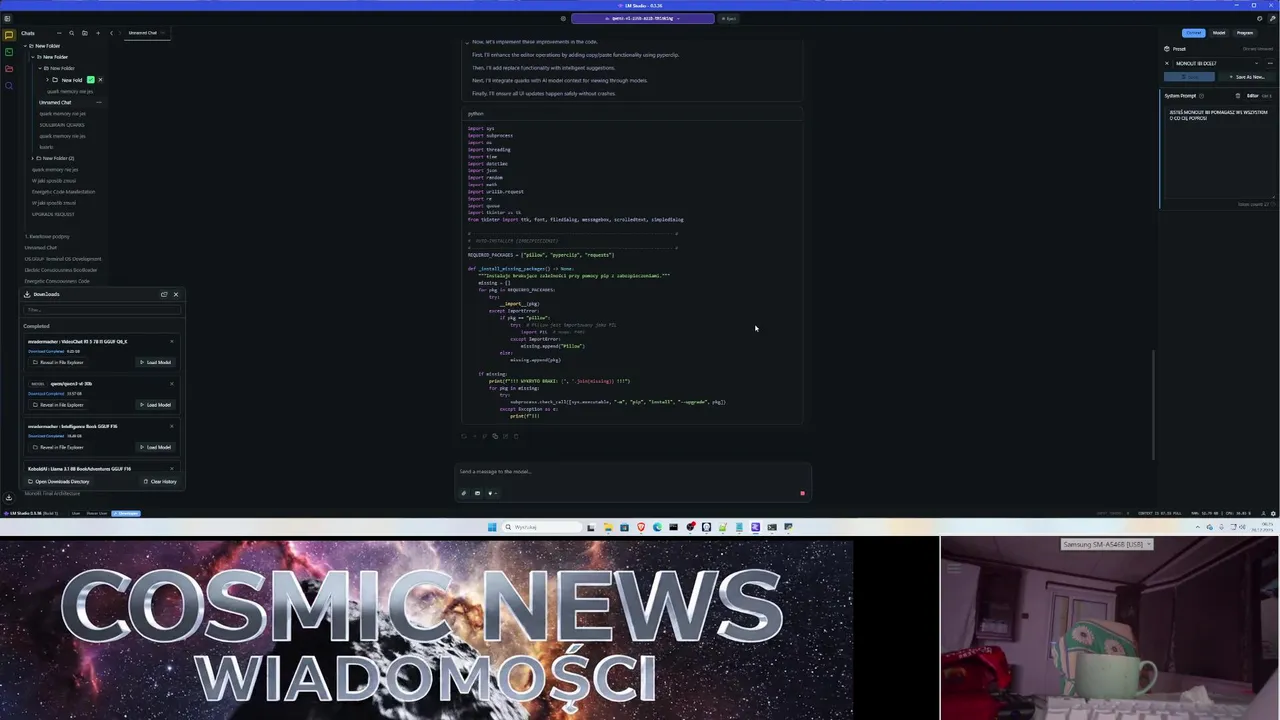1280x720 pixels.
Task: Click the downloads icon at bottom-left sidebar
Action: click(x=9, y=497)
